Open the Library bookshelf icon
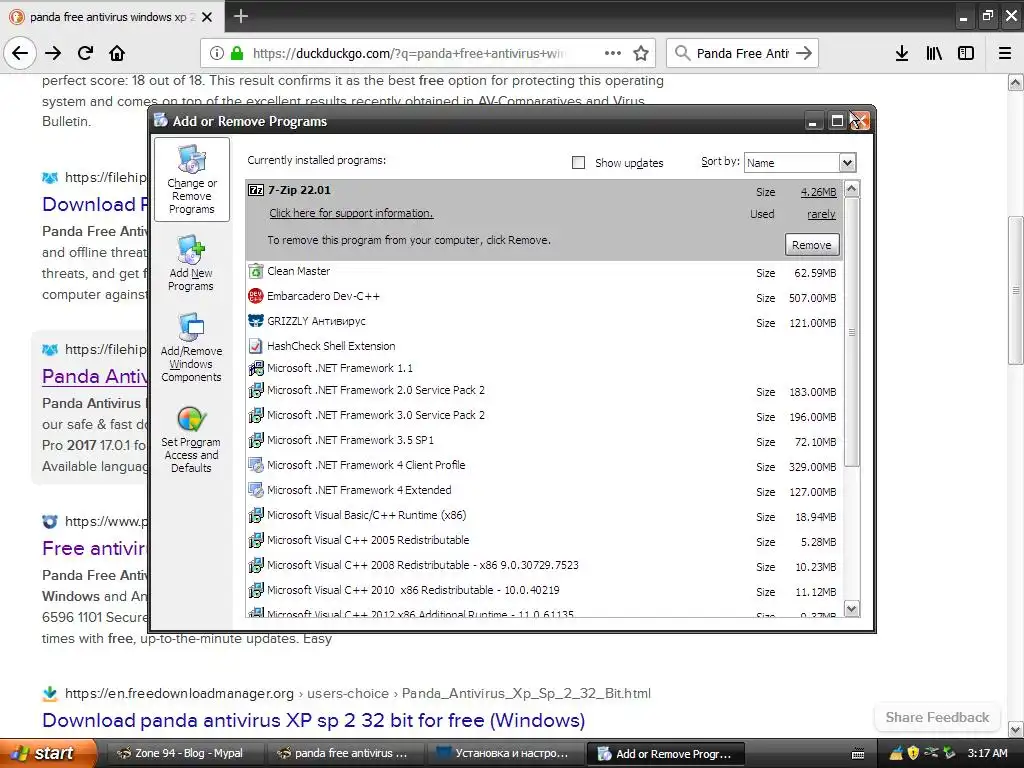This screenshot has height=768, width=1024. pos(934,53)
